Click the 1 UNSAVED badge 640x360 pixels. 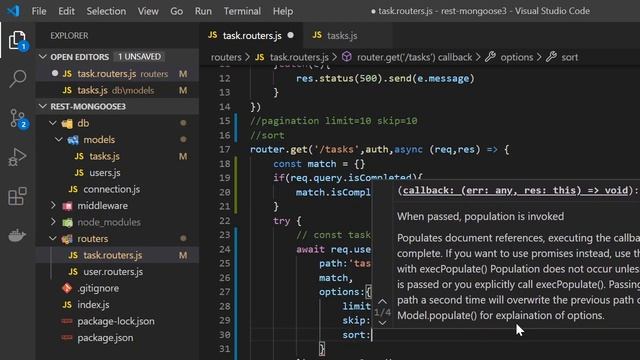(139, 57)
